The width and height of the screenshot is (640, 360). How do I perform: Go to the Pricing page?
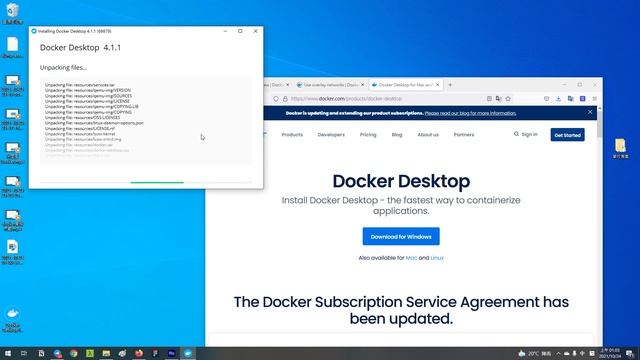coord(368,135)
